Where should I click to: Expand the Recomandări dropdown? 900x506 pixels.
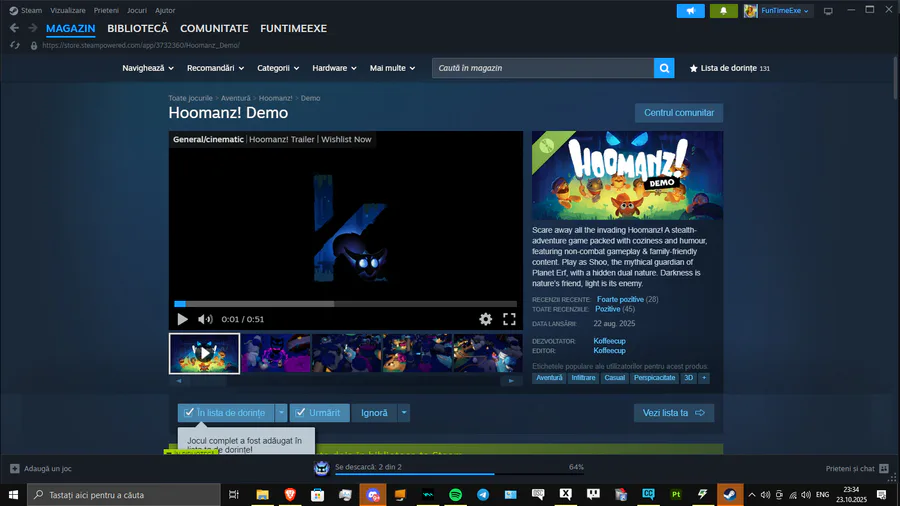coord(215,68)
